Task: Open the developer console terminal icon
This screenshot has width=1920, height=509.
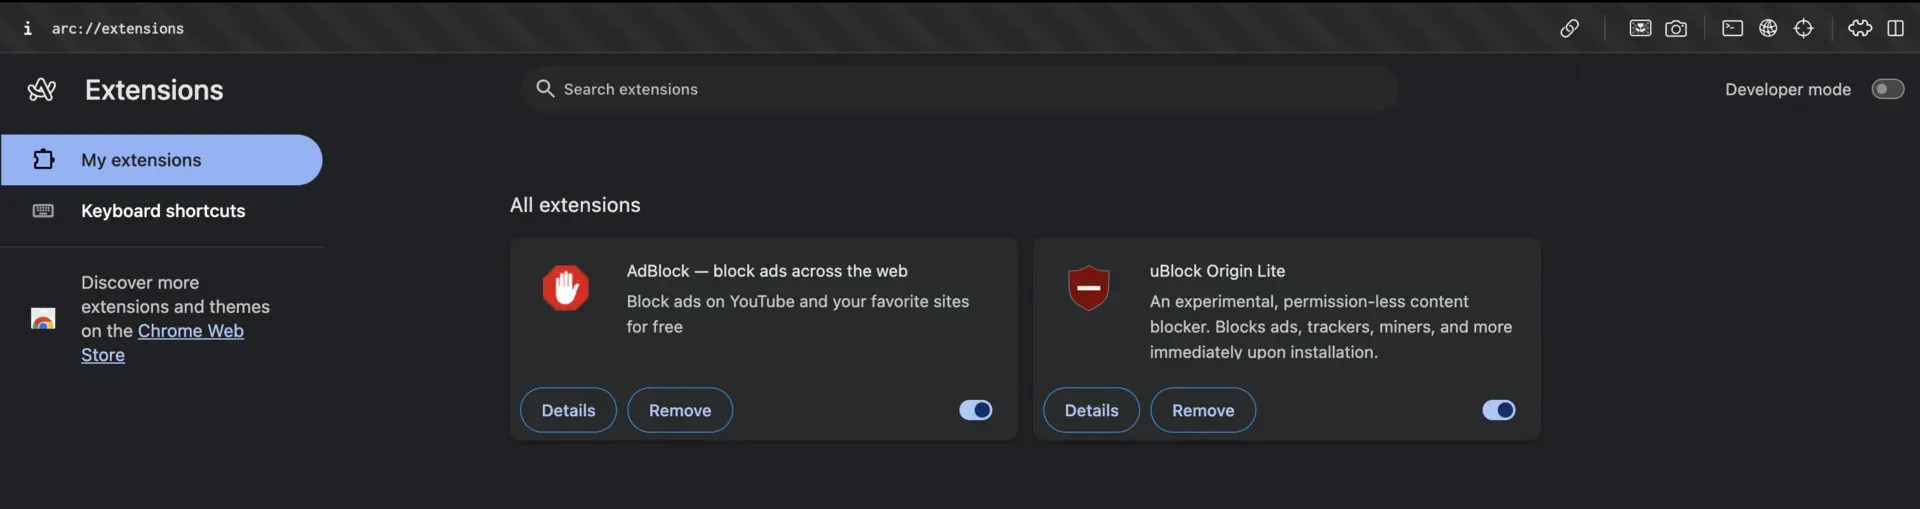Action: coord(1732,28)
